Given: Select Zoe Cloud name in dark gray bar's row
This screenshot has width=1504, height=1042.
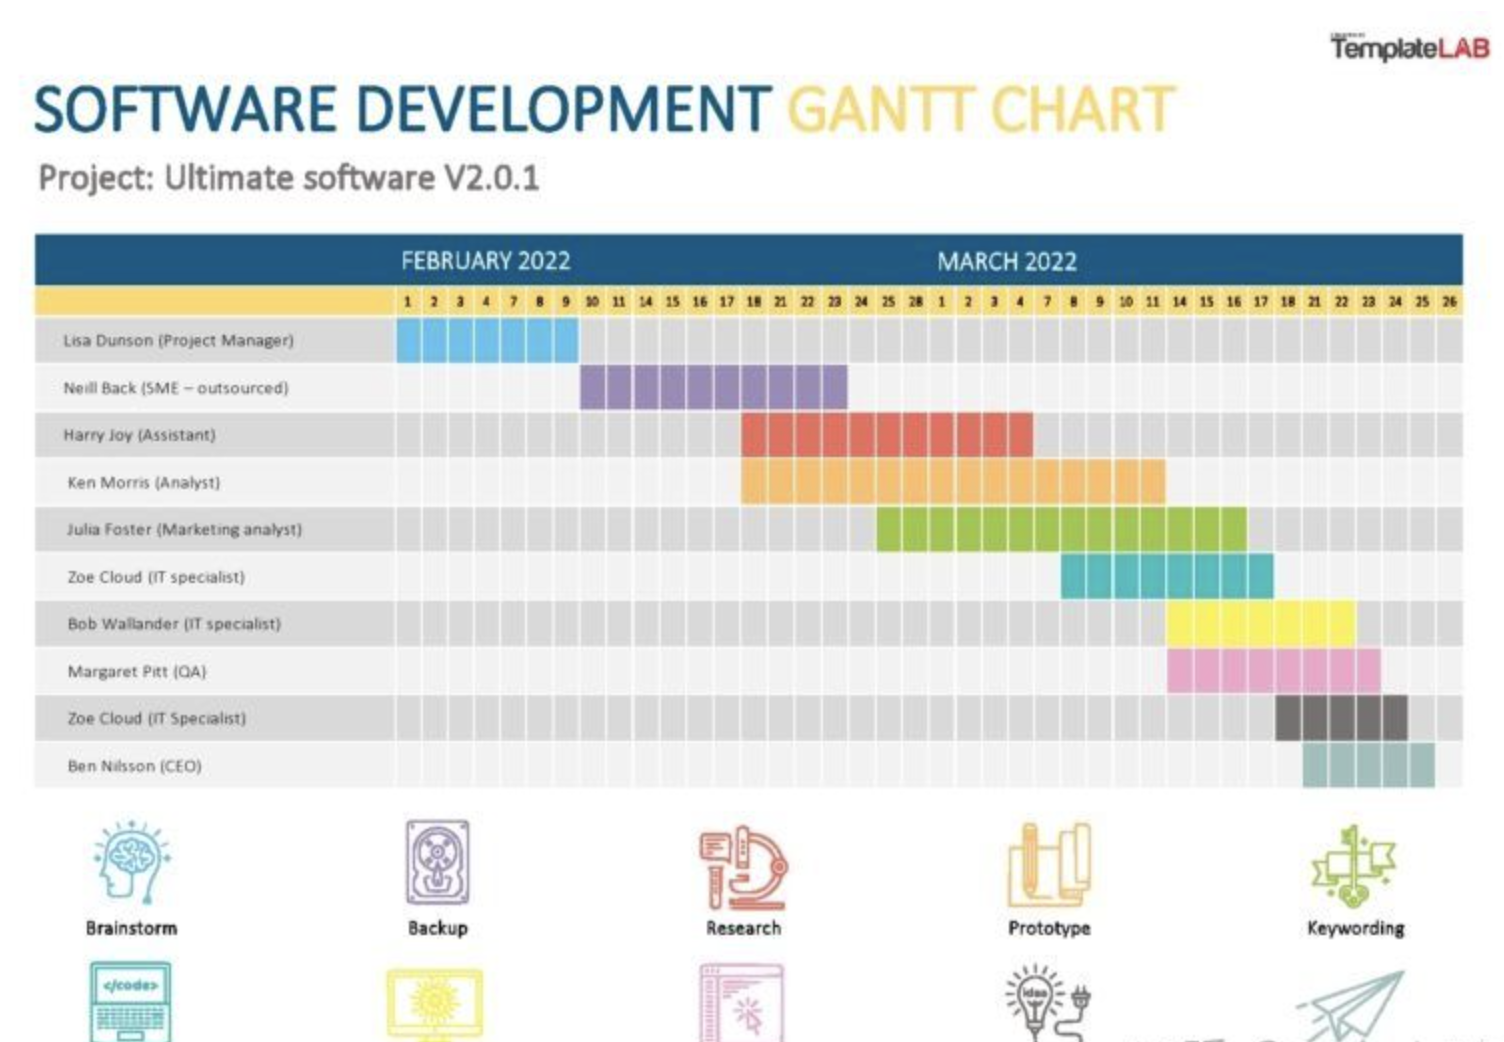Looking at the screenshot, I should click(x=156, y=718).
